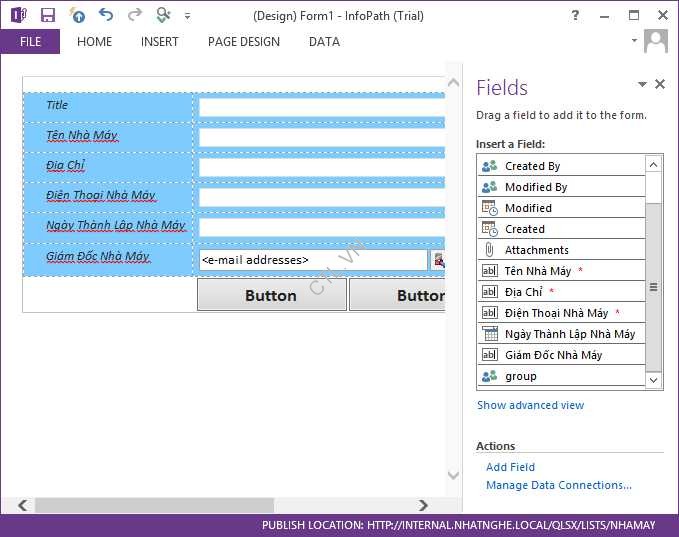The image size is (679, 537).
Task: Select the Attachments field paperclip item
Action: (x=536, y=250)
